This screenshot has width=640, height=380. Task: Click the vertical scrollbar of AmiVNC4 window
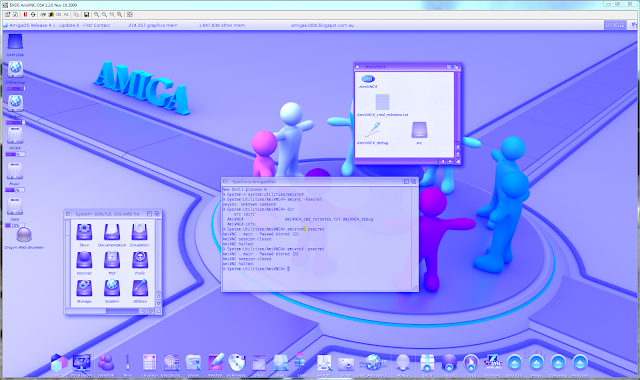[457, 108]
